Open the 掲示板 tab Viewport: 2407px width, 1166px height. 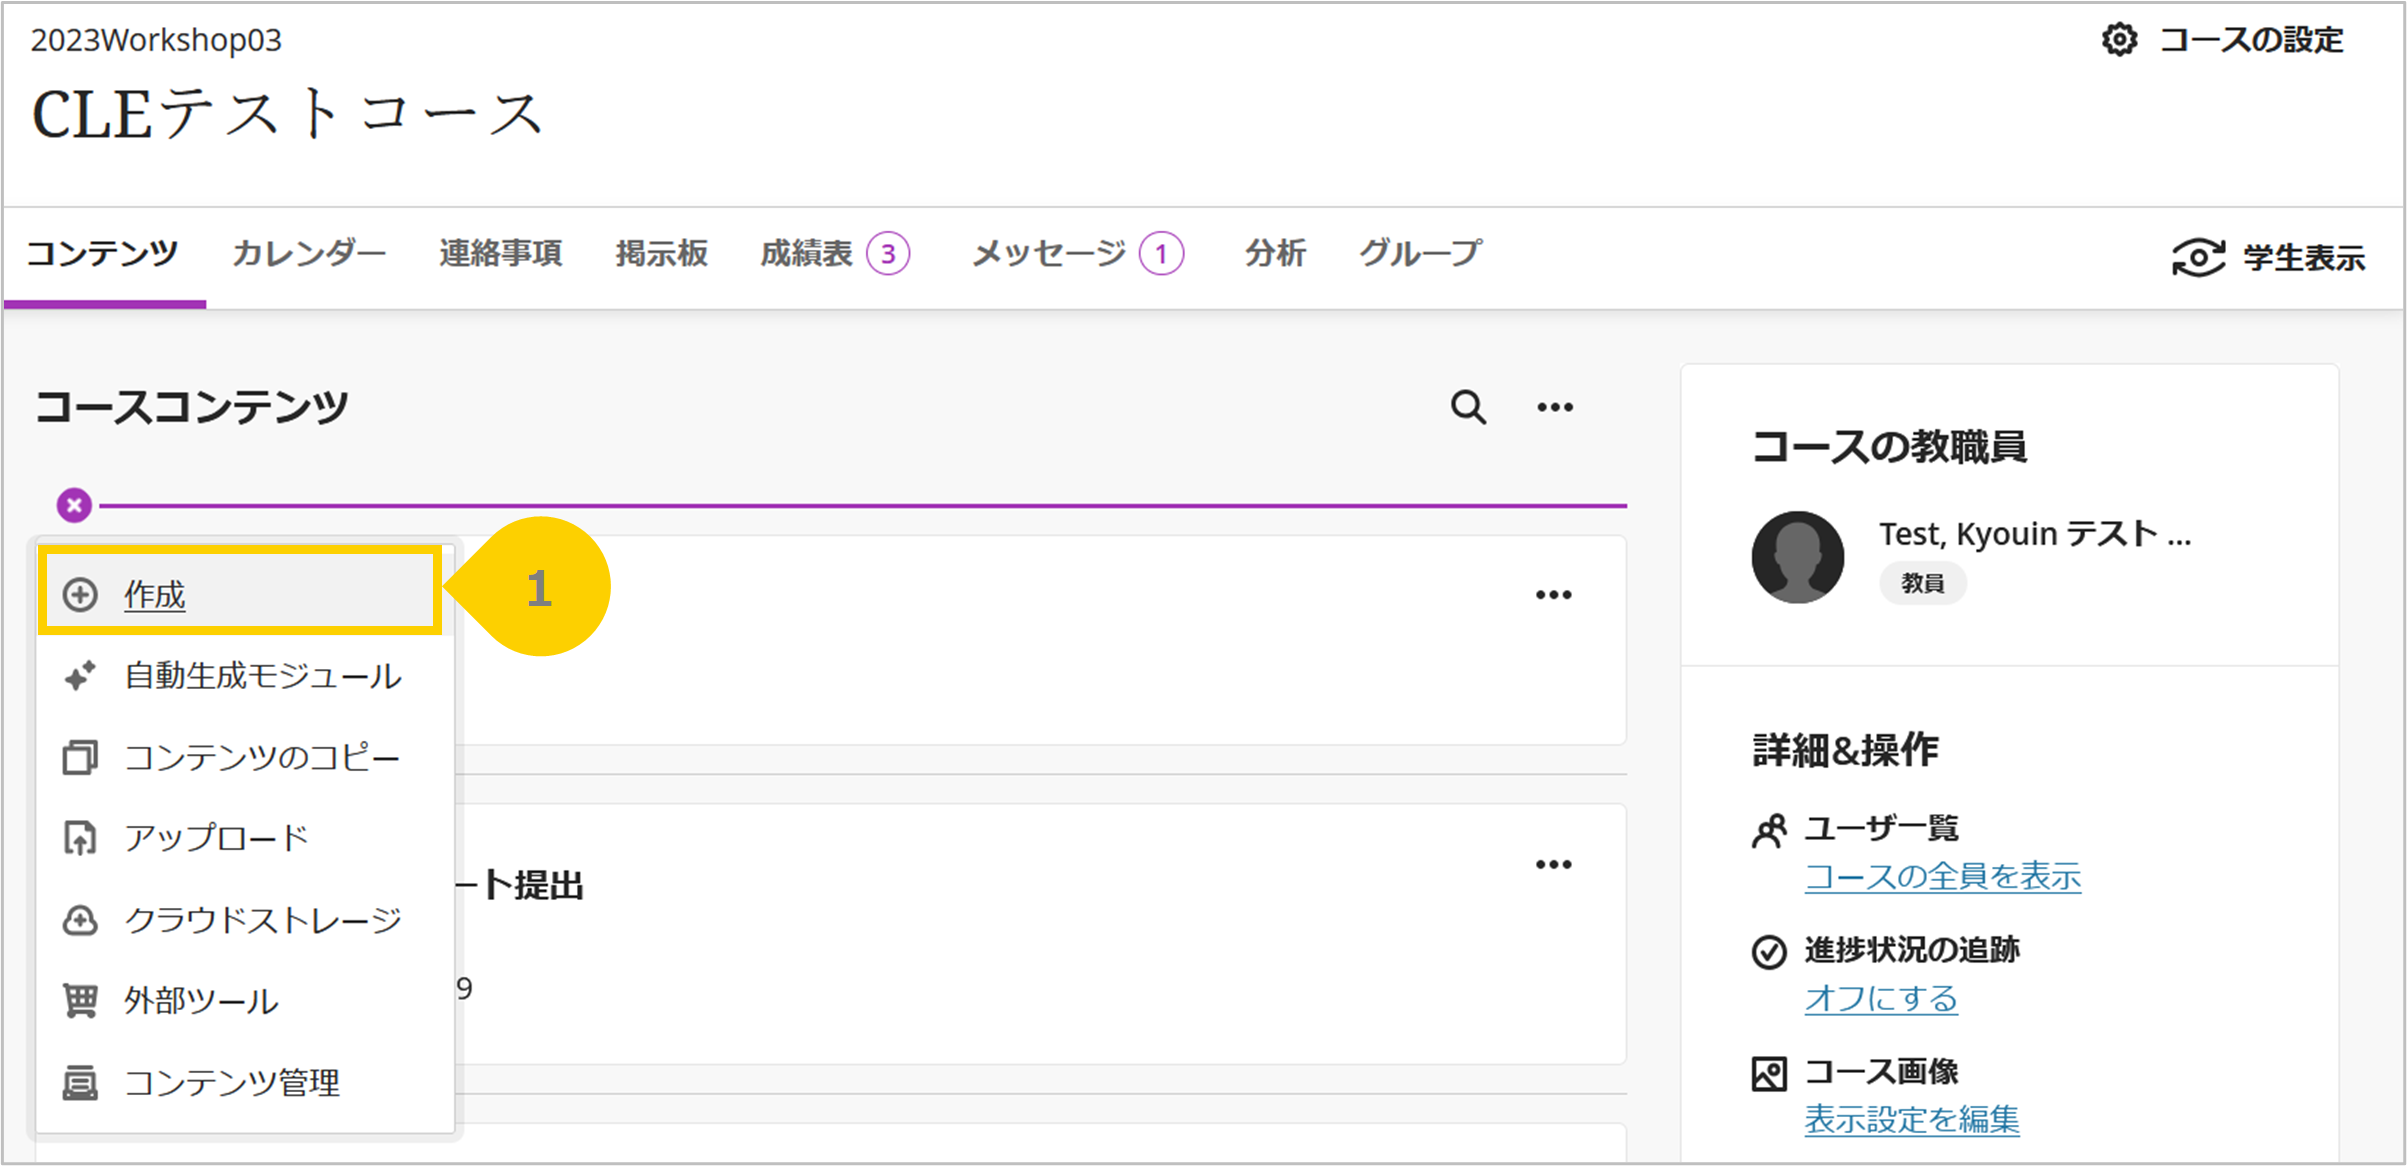point(662,253)
